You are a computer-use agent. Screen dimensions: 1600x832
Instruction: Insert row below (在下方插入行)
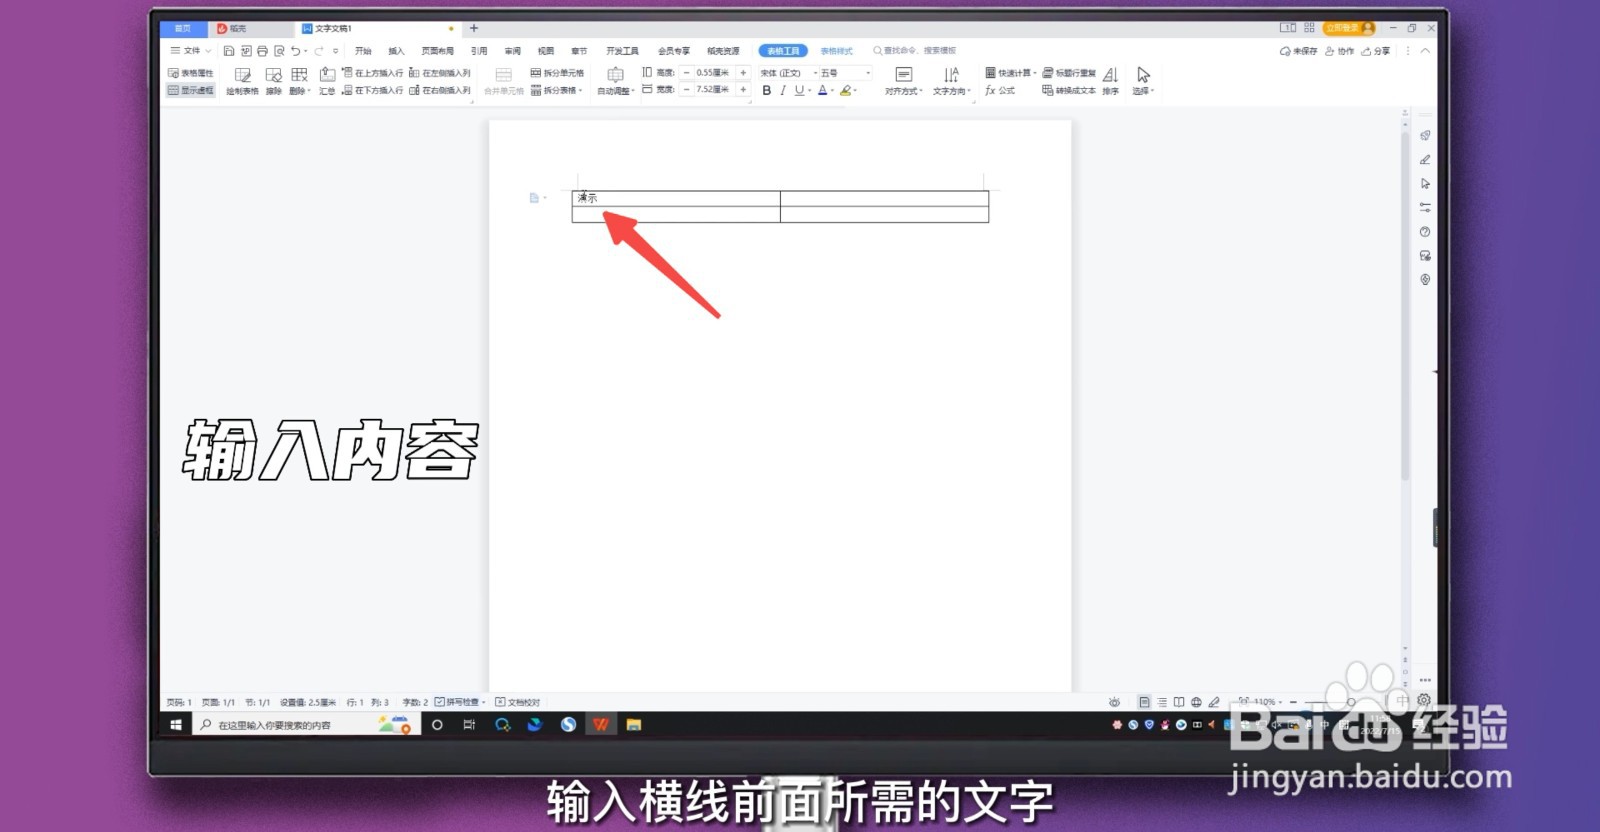[x=372, y=90]
